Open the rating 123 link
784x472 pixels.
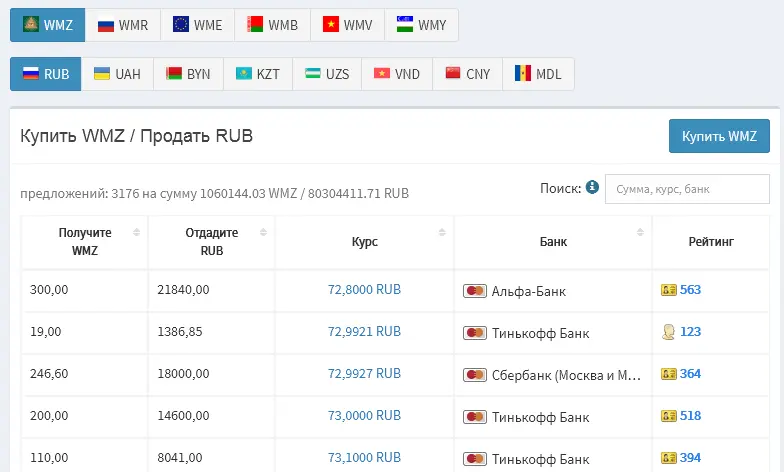(x=690, y=332)
